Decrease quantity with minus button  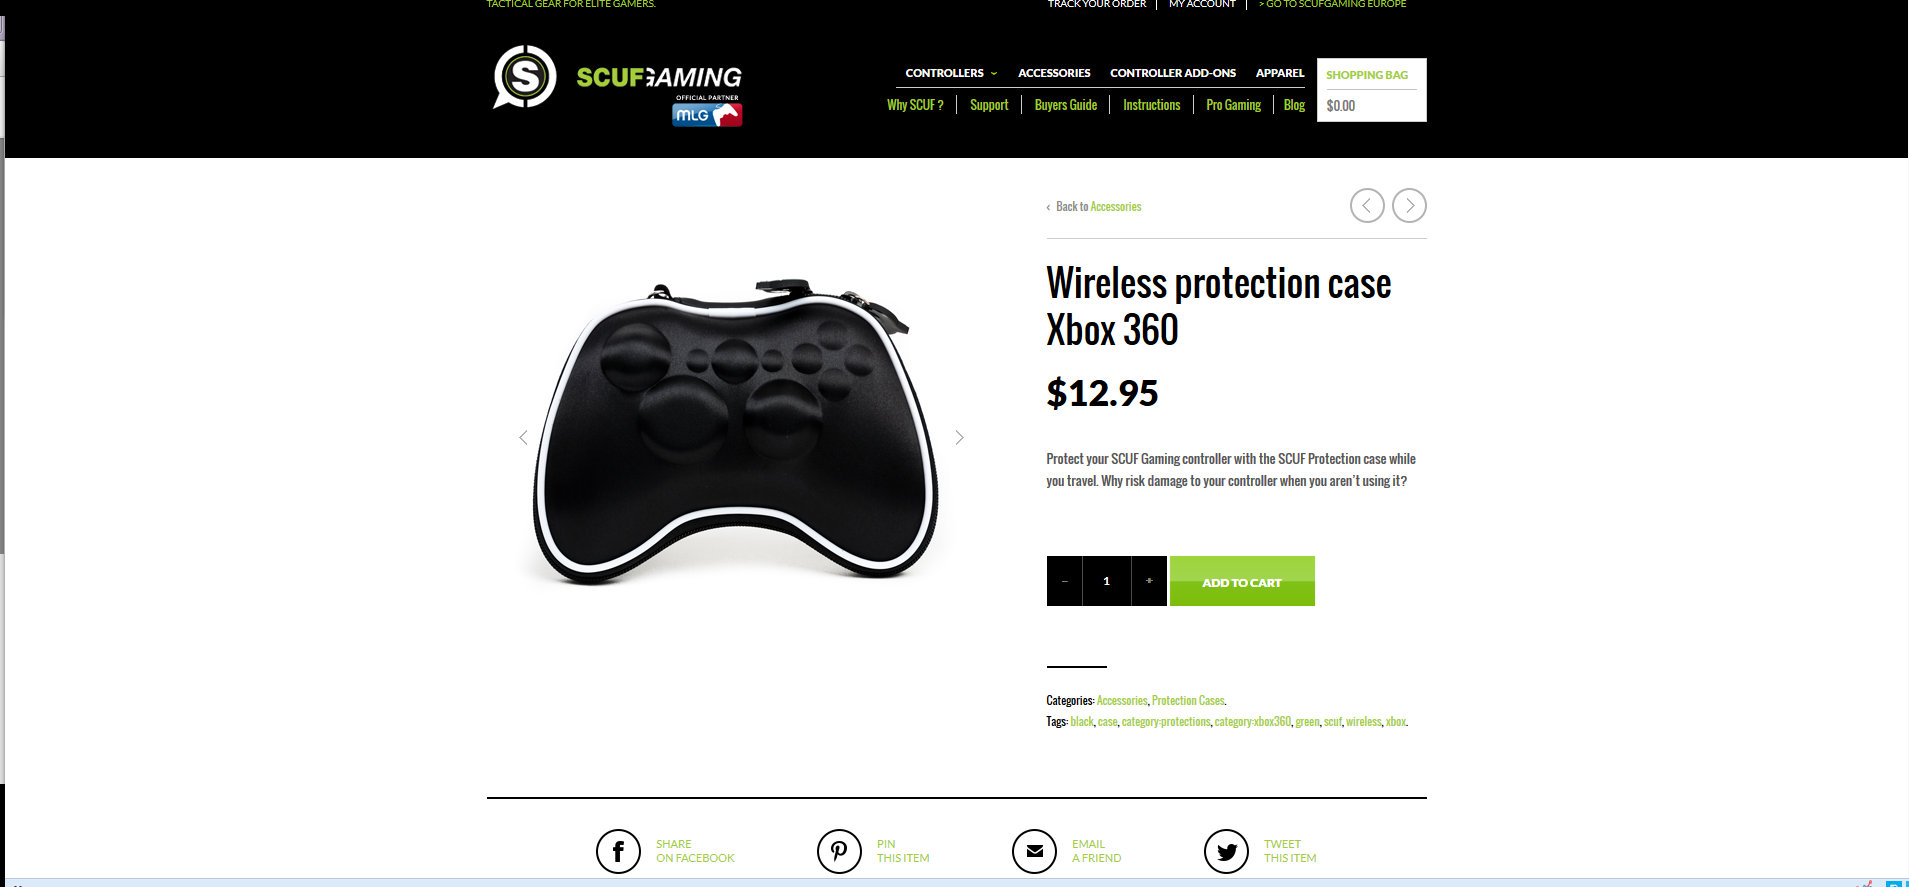pos(1064,581)
